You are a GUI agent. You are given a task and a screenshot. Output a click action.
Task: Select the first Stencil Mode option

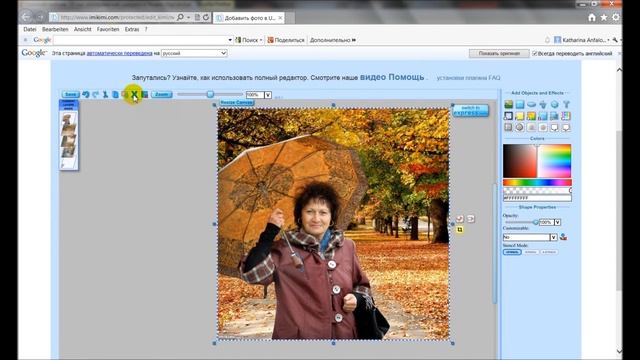tap(512, 252)
